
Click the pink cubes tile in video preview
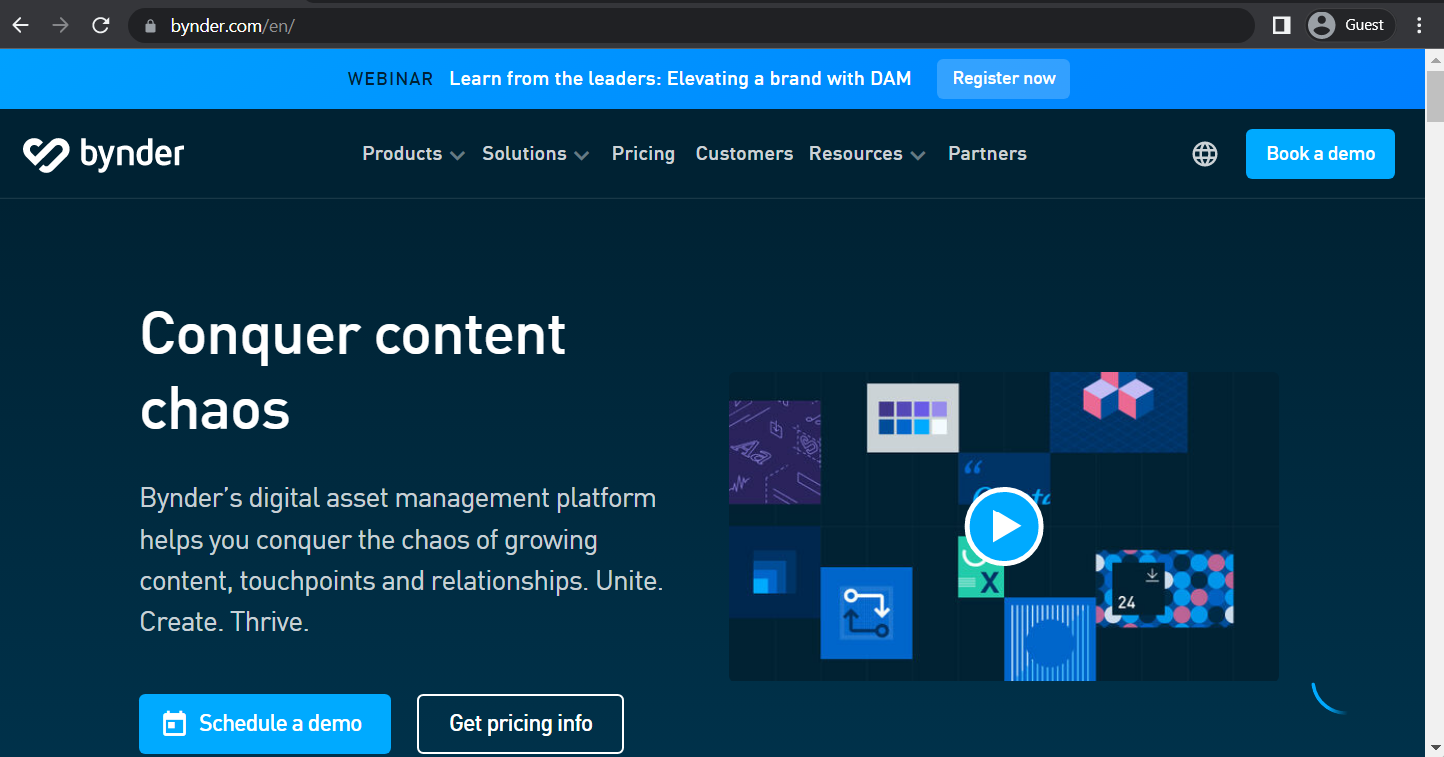(1119, 412)
